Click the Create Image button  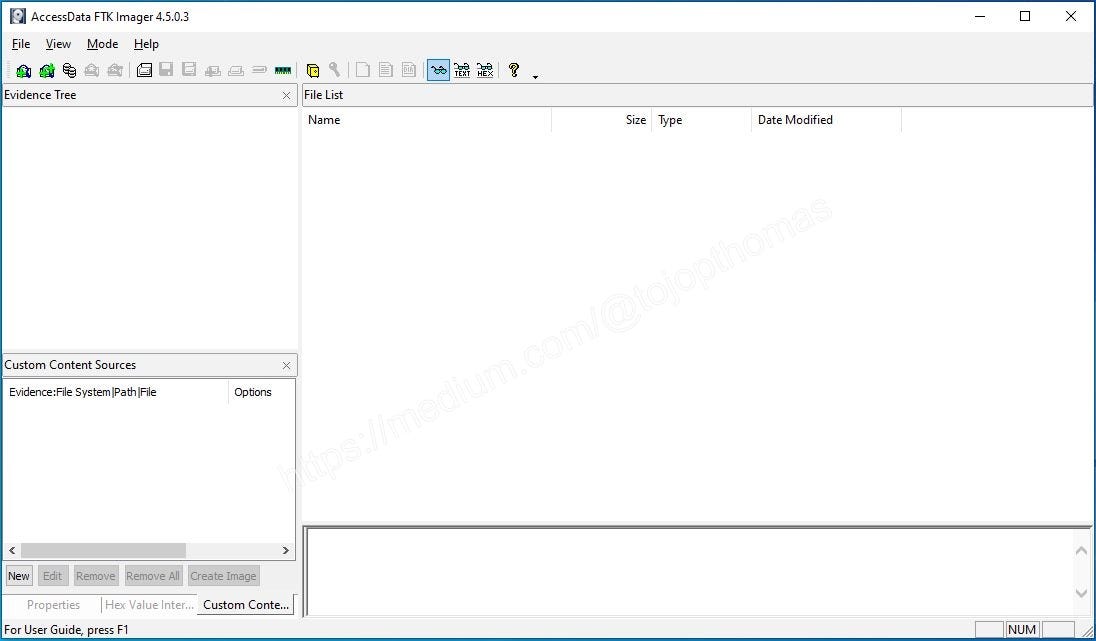pyautogui.click(x=224, y=576)
